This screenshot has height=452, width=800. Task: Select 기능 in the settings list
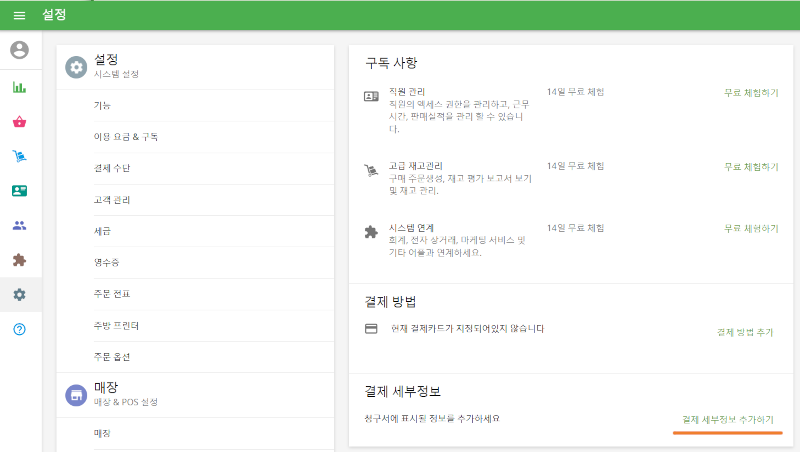(102, 105)
